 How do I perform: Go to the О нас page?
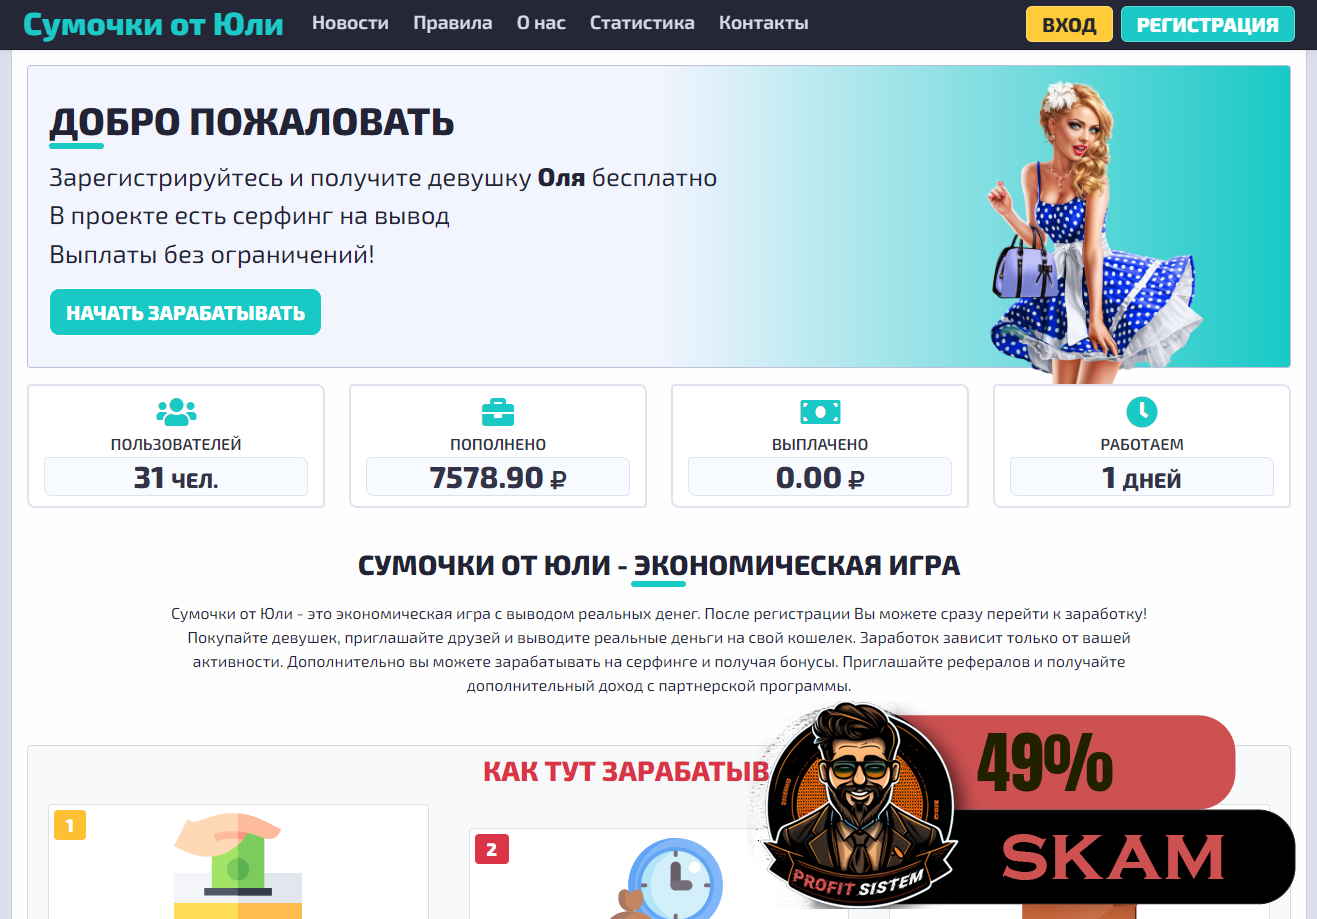(x=541, y=23)
